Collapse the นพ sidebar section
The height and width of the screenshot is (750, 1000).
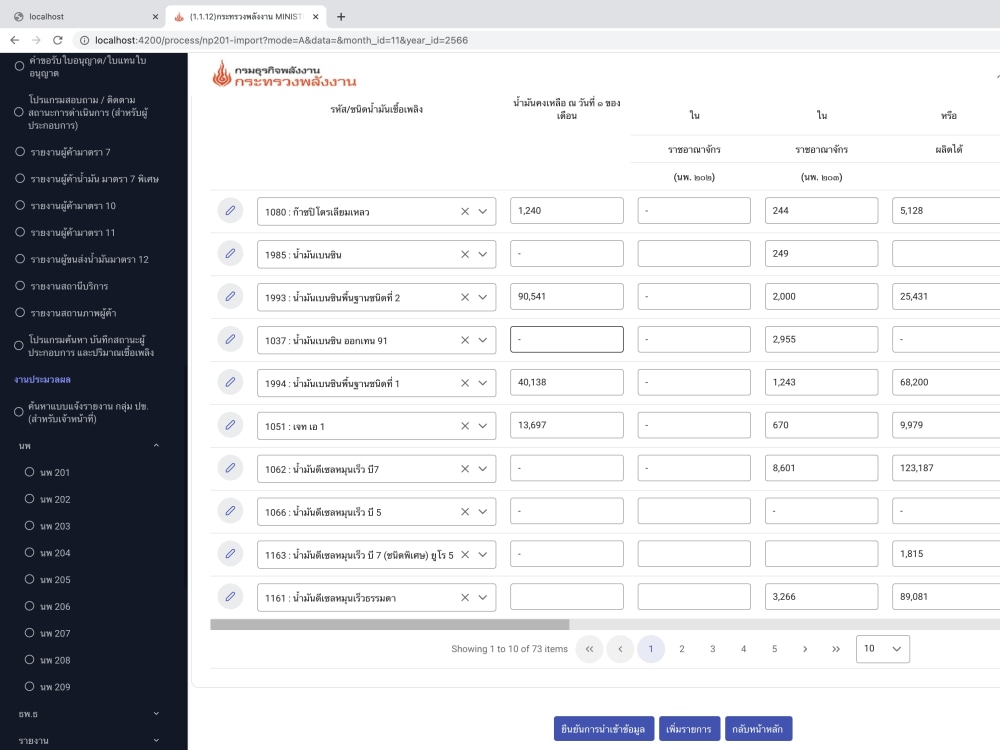pos(156,445)
